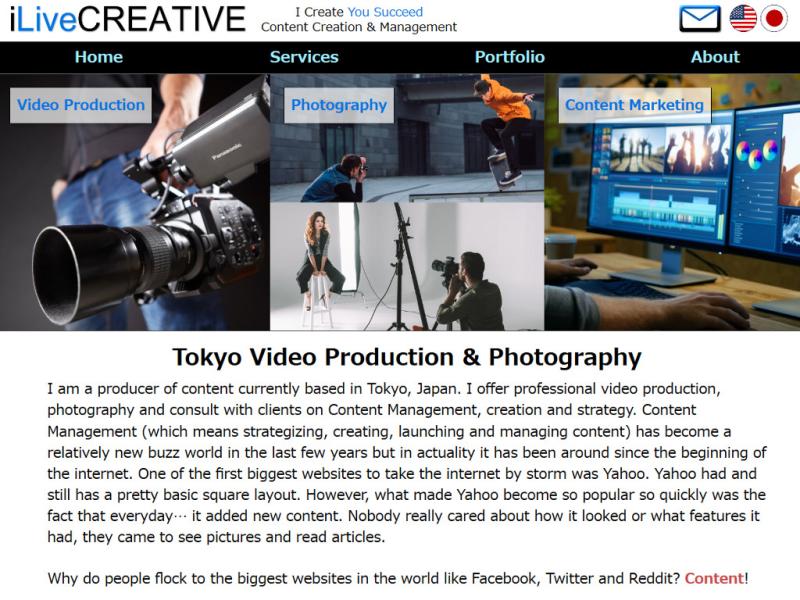Open the Portfolio navigation item
Viewport: 800px width, 600px height.
coord(509,57)
